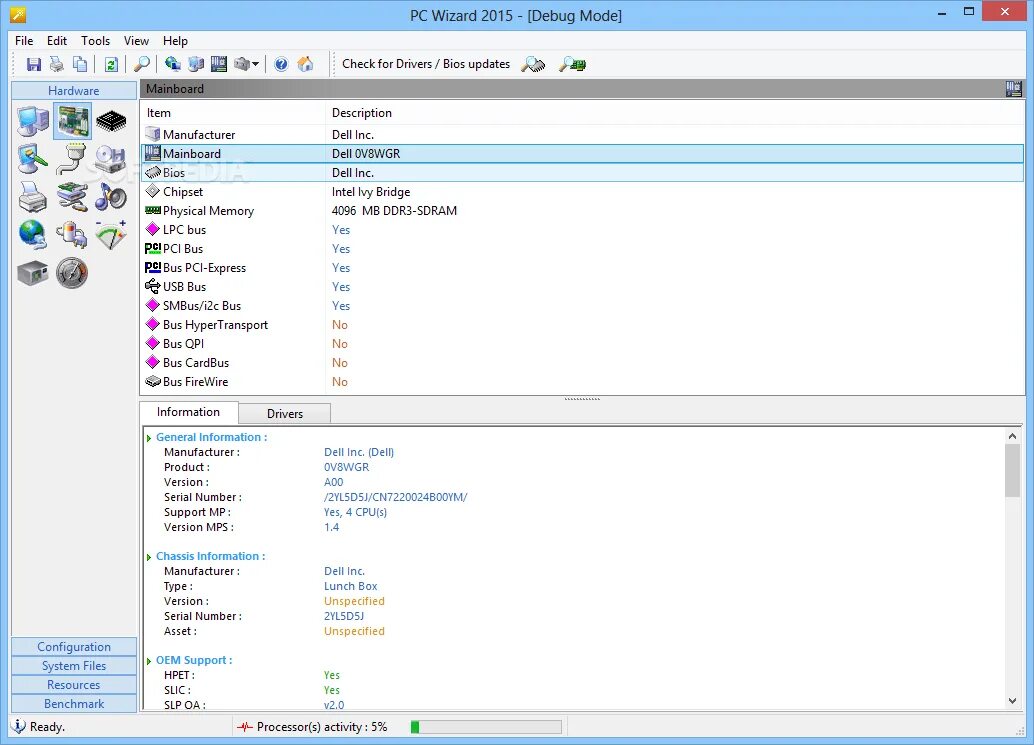Select the Manufacturer row
This screenshot has height=745, width=1034.
tap(583, 134)
